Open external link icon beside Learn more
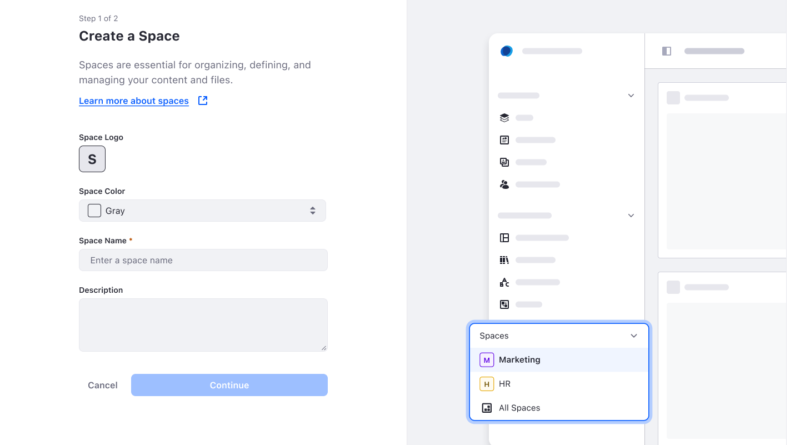Viewport: 800px width, 445px height. (203, 101)
